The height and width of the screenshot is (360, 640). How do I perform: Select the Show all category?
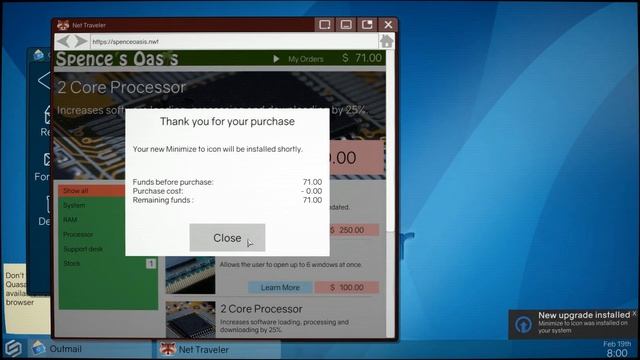tap(92, 191)
